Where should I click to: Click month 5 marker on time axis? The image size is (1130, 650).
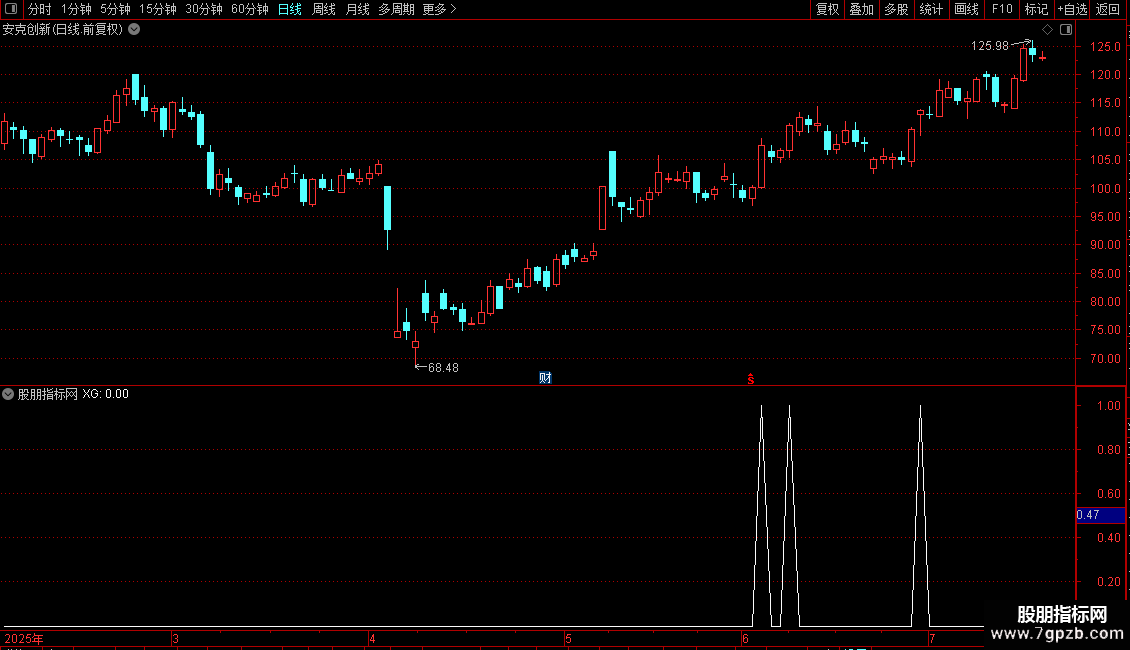pos(568,638)
